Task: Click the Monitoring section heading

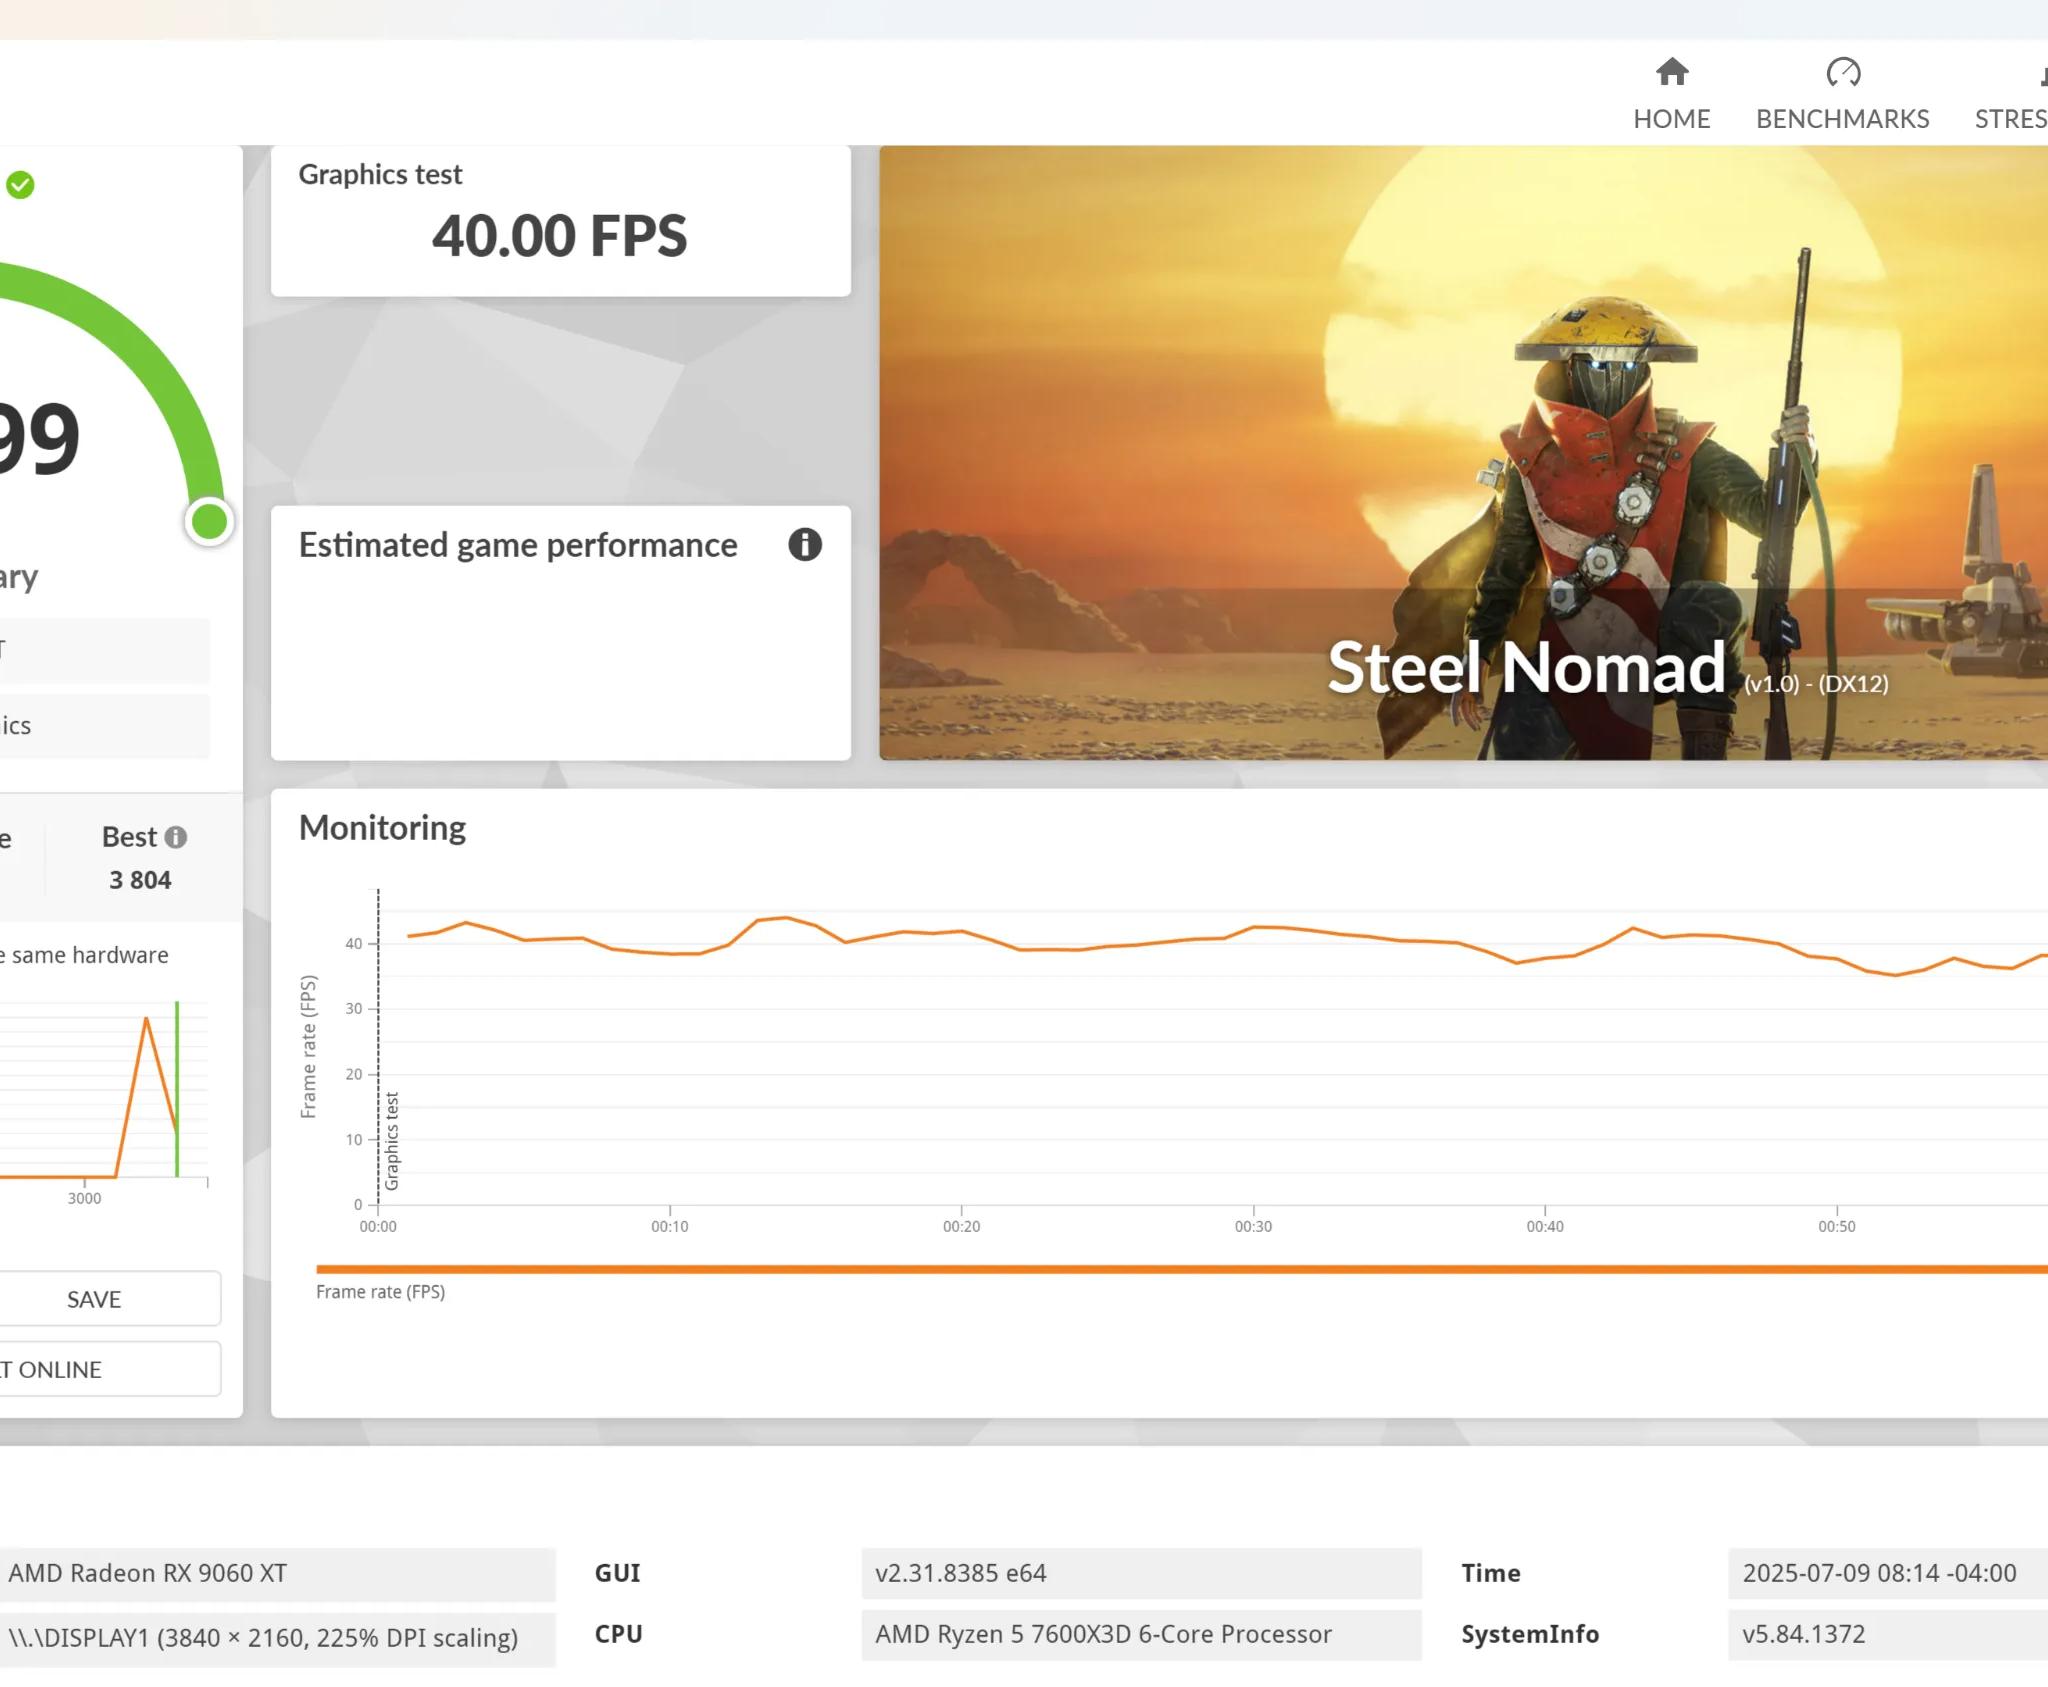Action: (x=382, y=828)
